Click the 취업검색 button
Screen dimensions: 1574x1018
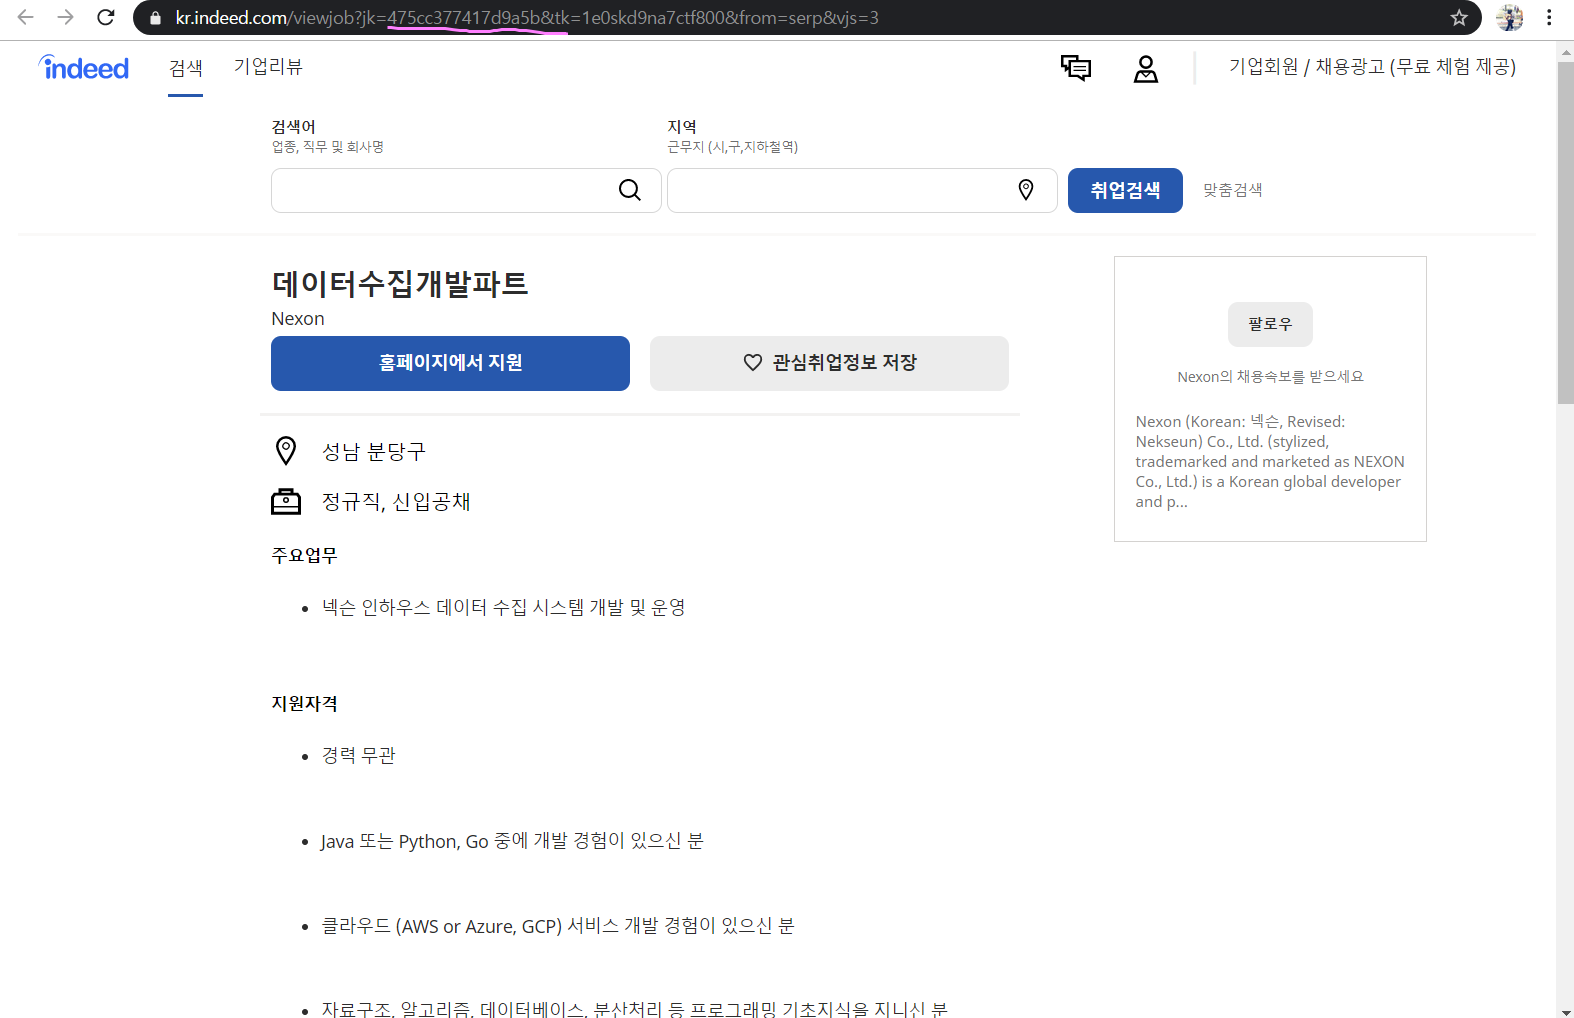point(1125,190)
